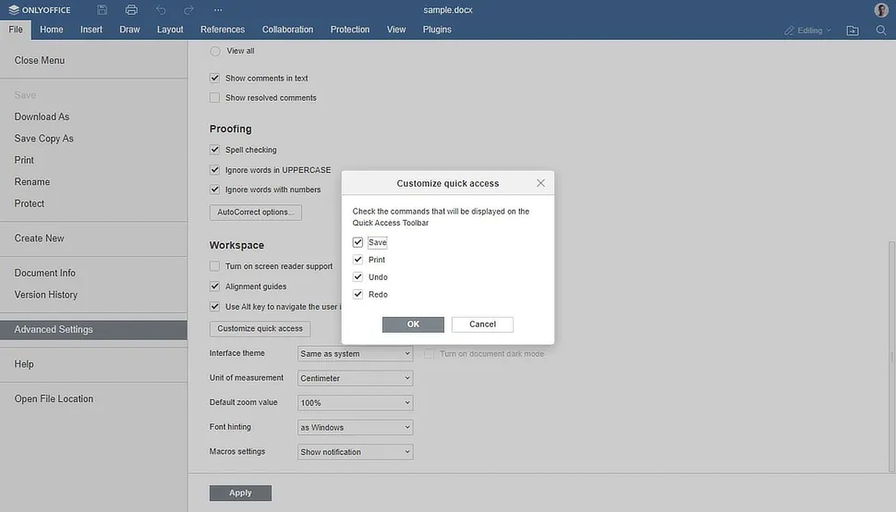Viewport: 896px width, 512px height.
Task: Click the Redo arrow icon
Action: click(x=189, y=10)
